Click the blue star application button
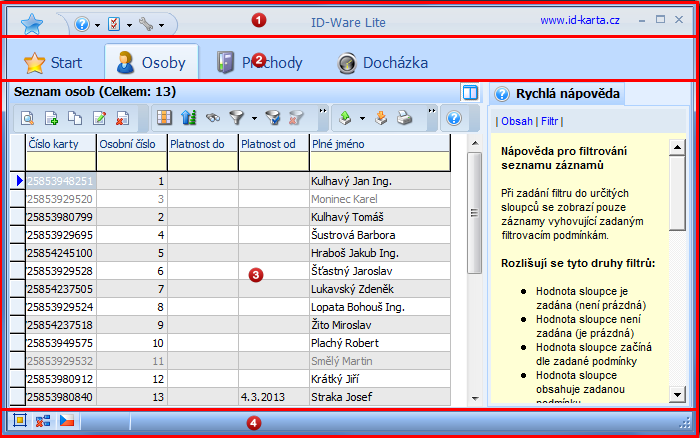The height and width of the screenshot is (438, 700). (x=32, y=24)
